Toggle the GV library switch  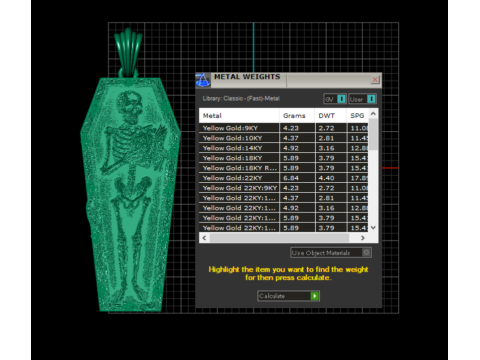point(335,99)
